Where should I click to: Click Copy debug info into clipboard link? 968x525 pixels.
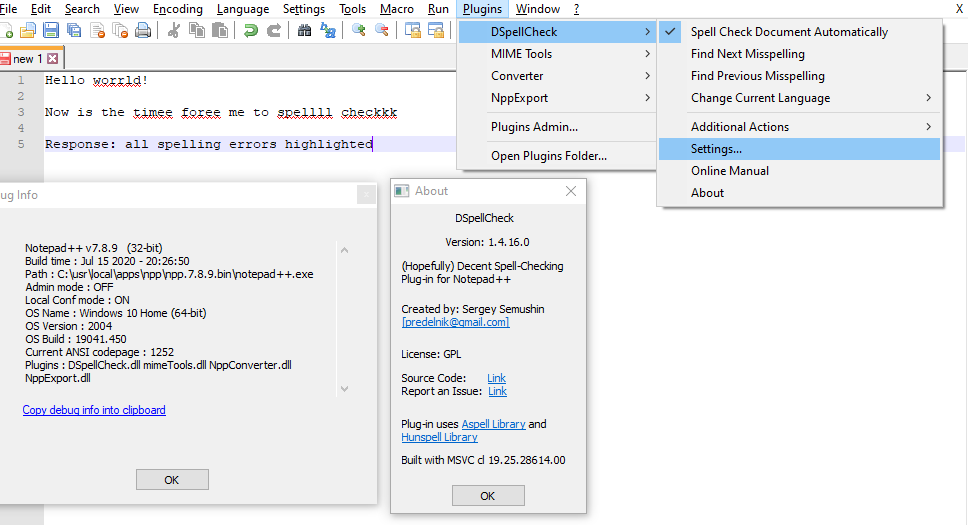pos(94,410)
